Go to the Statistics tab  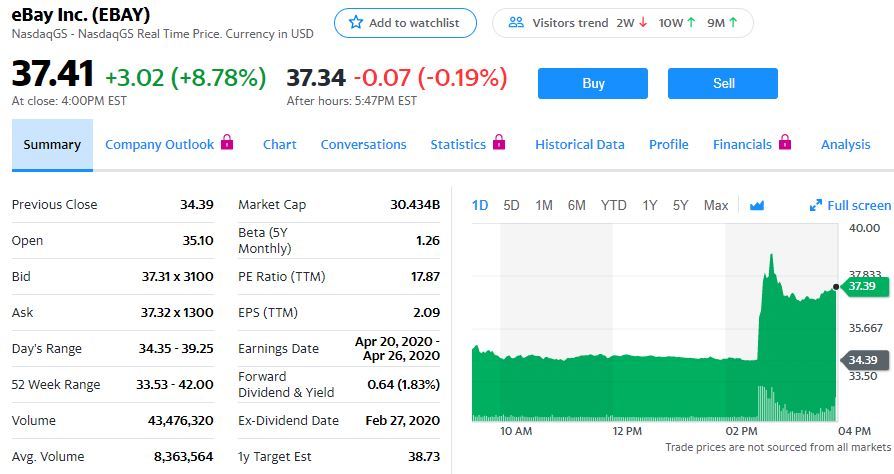[458, 145]
